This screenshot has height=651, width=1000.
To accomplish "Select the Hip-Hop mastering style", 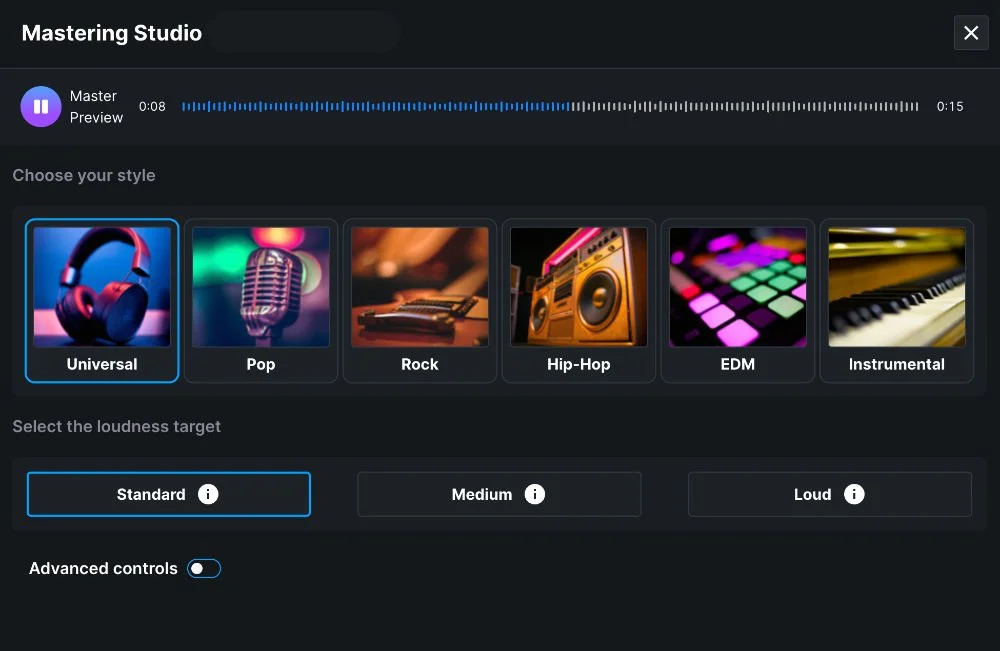I will coord(578,300).
